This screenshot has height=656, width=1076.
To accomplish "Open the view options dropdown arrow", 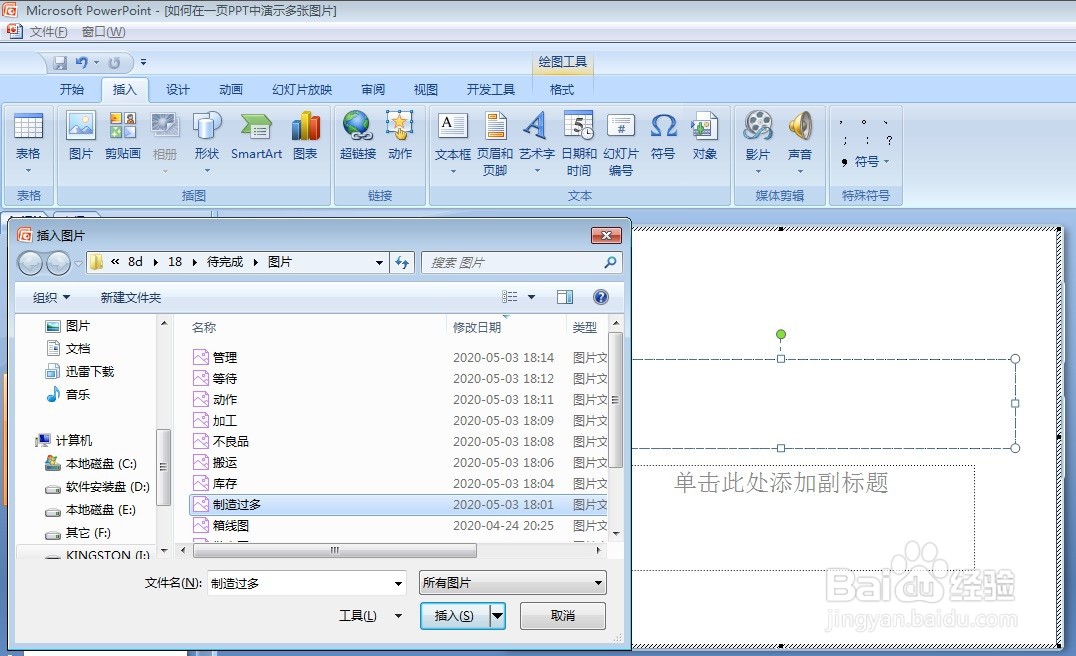I will coord(531,297).
